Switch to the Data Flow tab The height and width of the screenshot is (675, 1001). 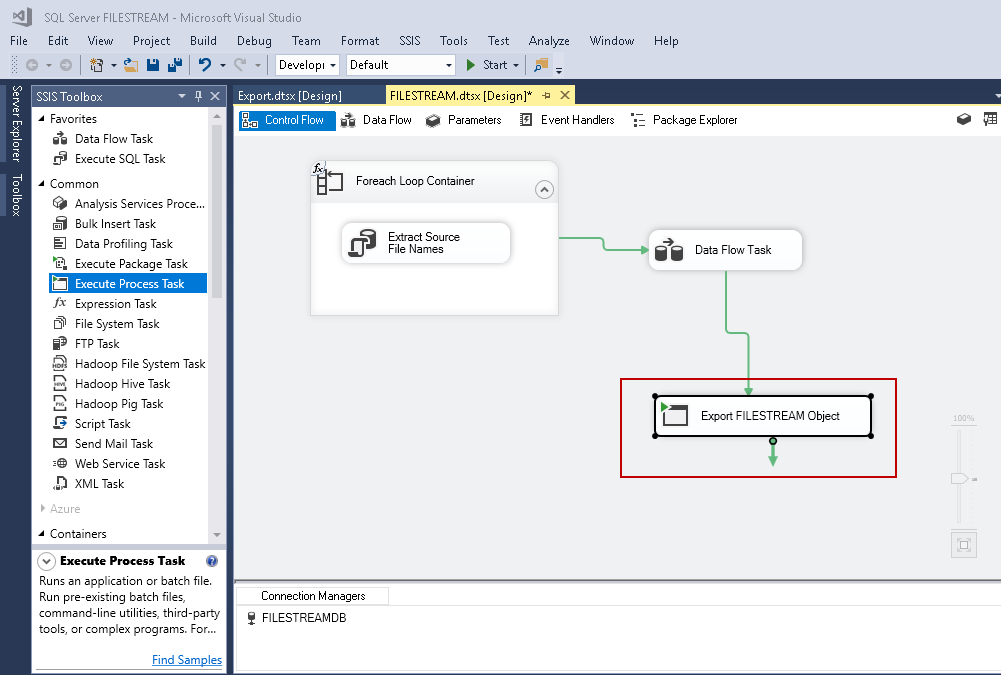(x=376, y=120)
